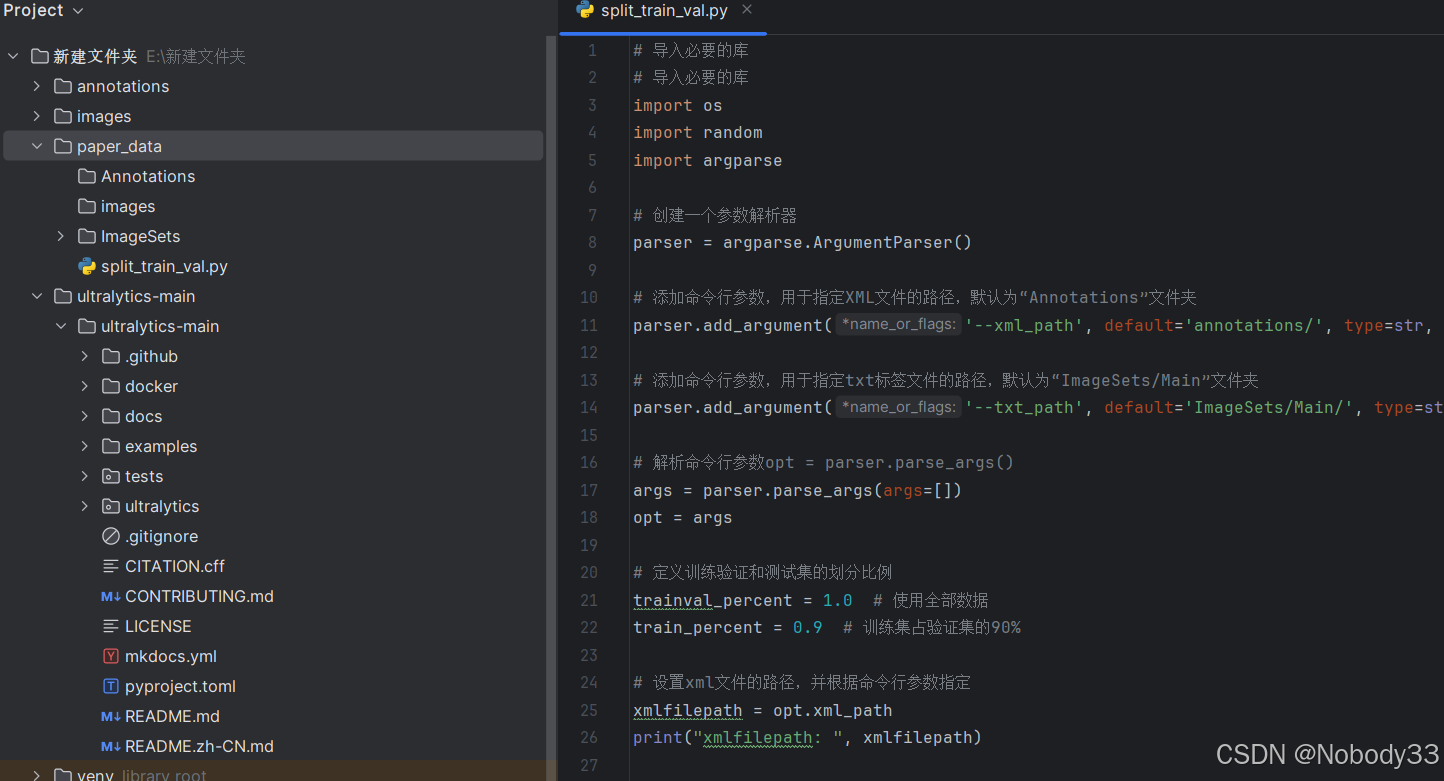Collapse the paper_data folder arrow
Image resolution: width=1444 pixels, height=781 pixels.
(37, 146)
